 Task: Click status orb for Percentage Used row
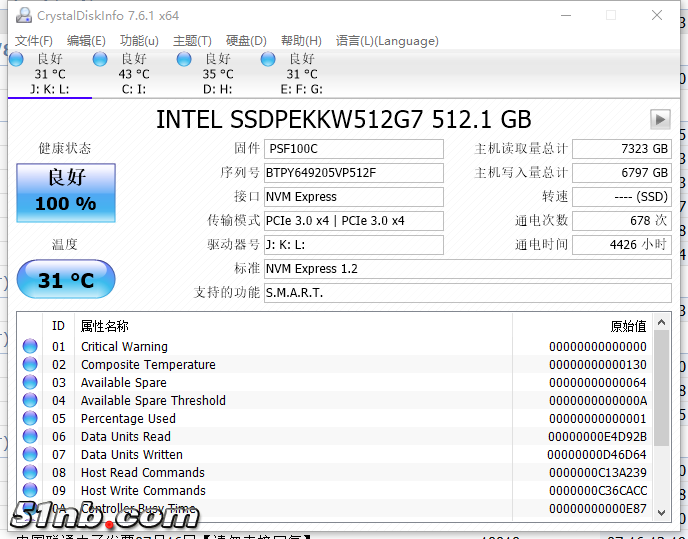click(x=30, y=419)
